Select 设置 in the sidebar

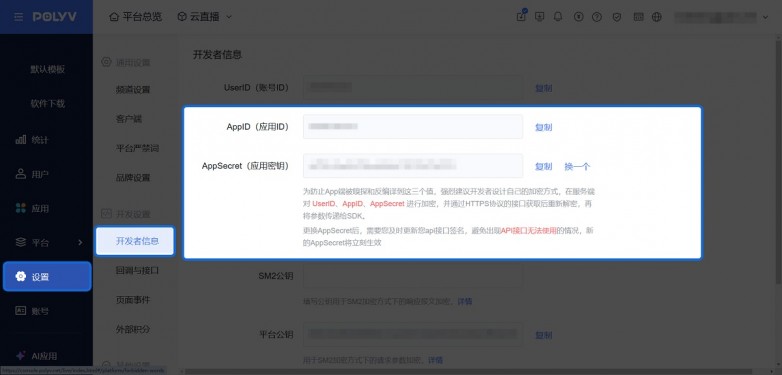[47, 277]
